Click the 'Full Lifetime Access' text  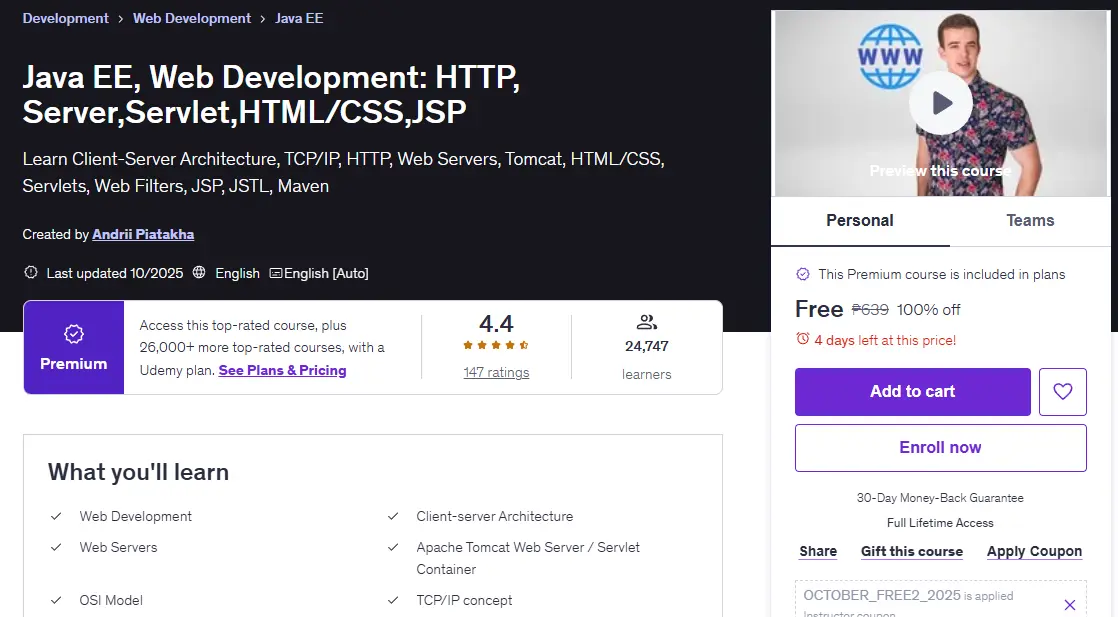click(x=940, y=523)
